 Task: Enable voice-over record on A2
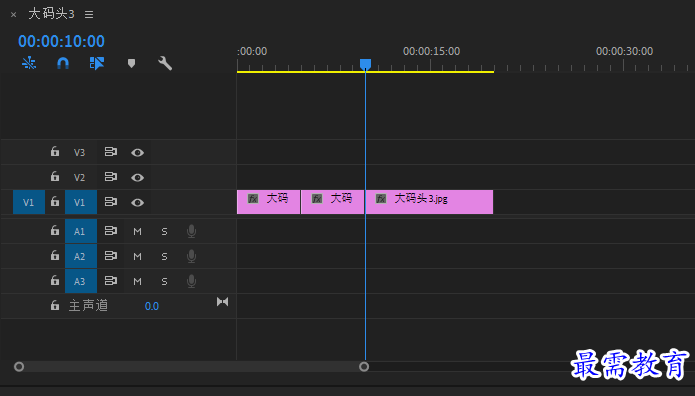[191, 256]
